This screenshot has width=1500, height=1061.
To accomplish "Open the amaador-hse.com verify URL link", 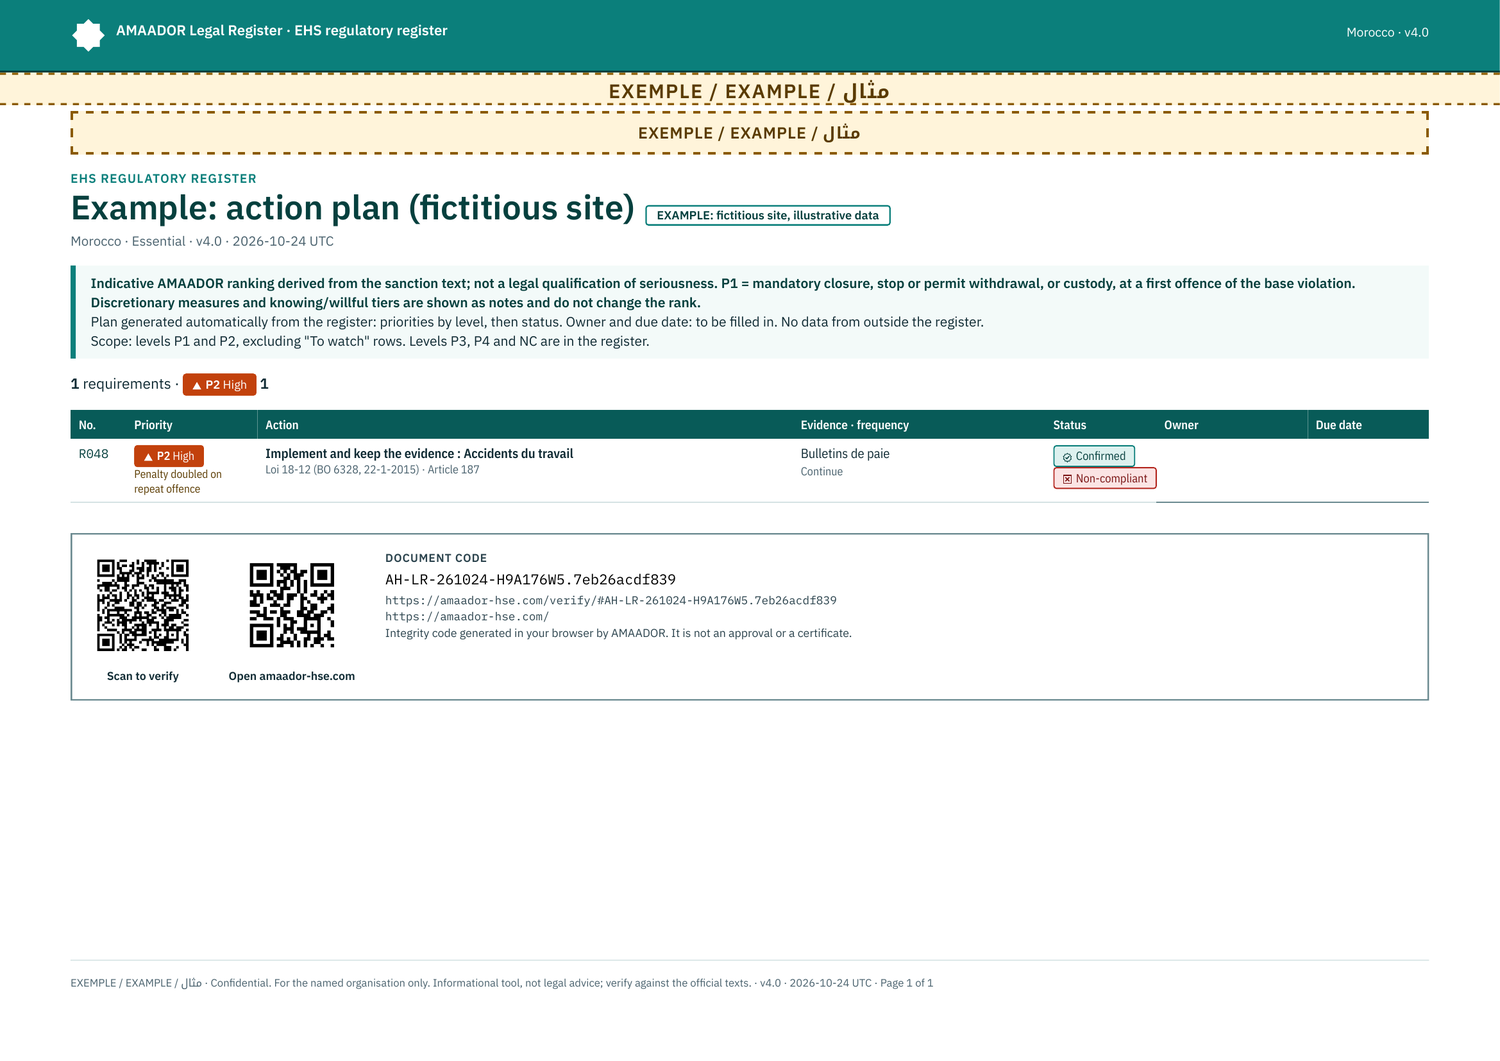I will pos(611,601).
